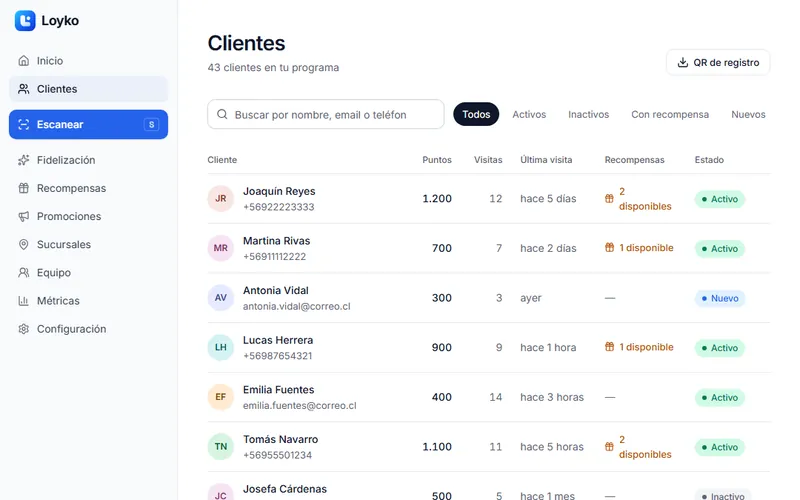Viewport: 800px width, 500px height.
Task: Click the QR de registro button
Action: click(x=718, y=62)
